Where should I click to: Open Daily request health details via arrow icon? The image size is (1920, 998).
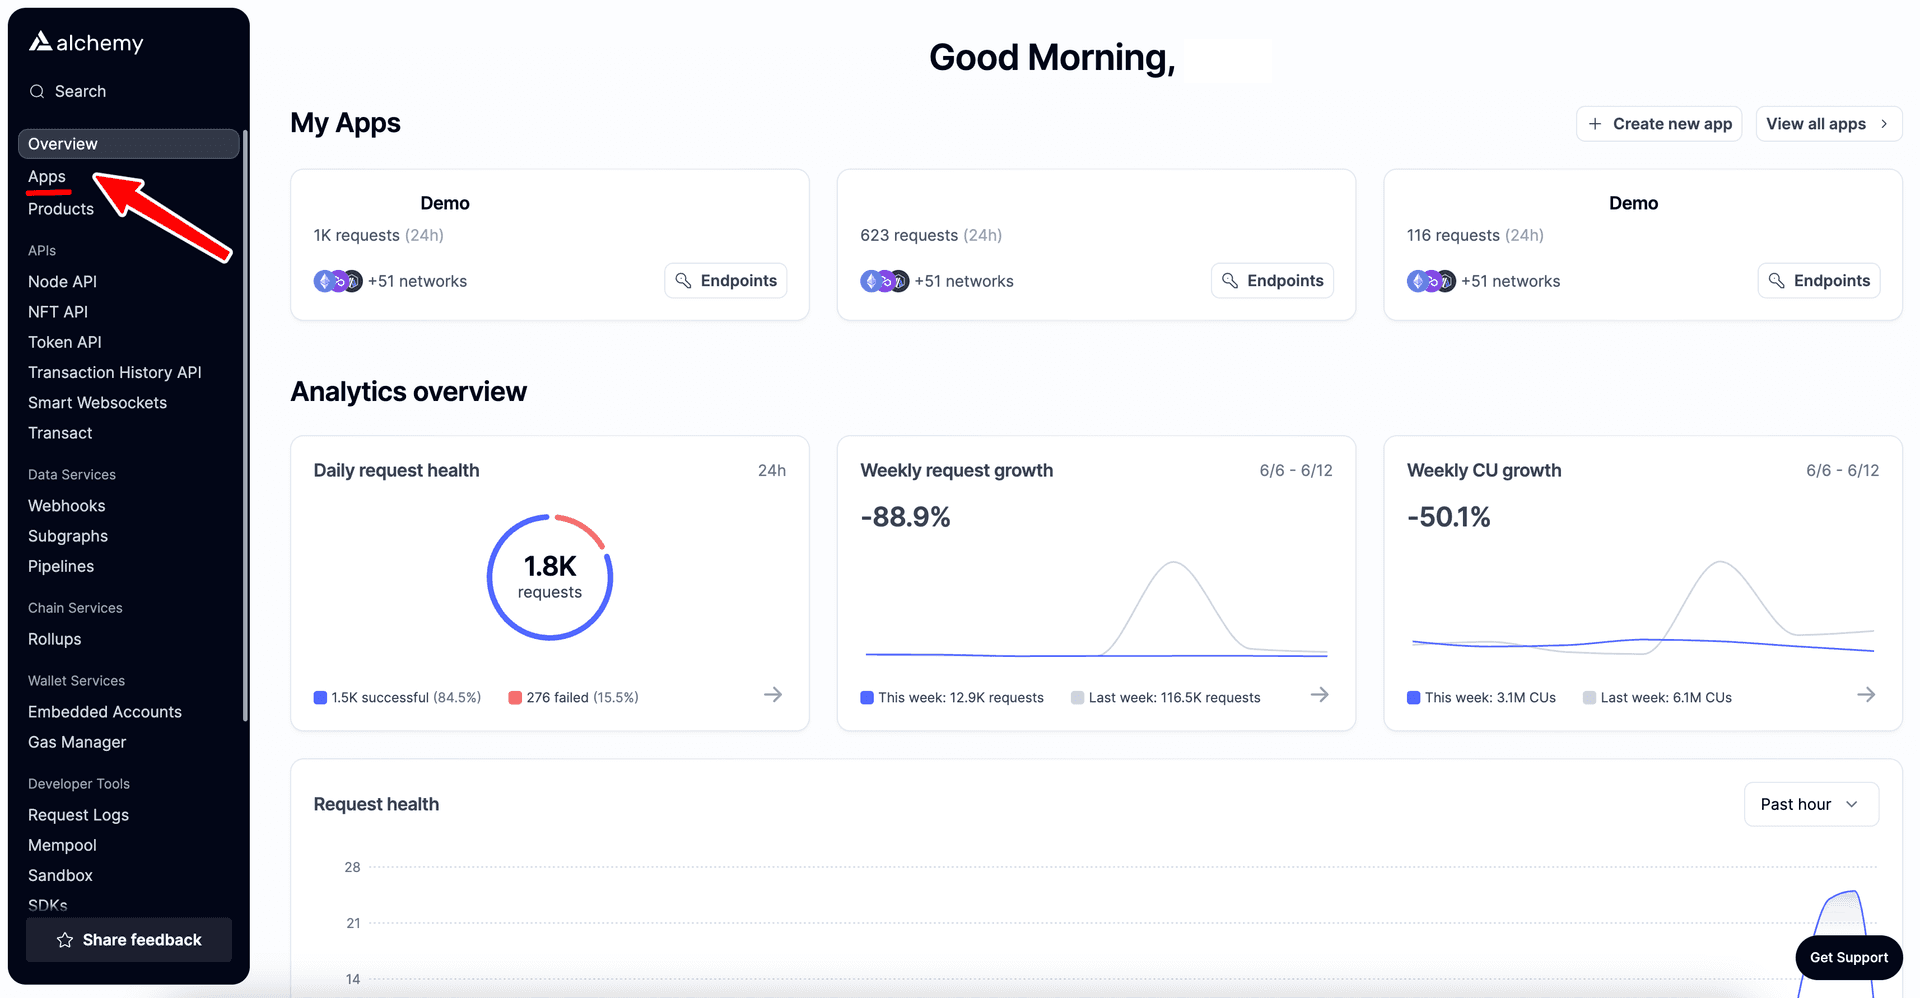click(773, 694)
